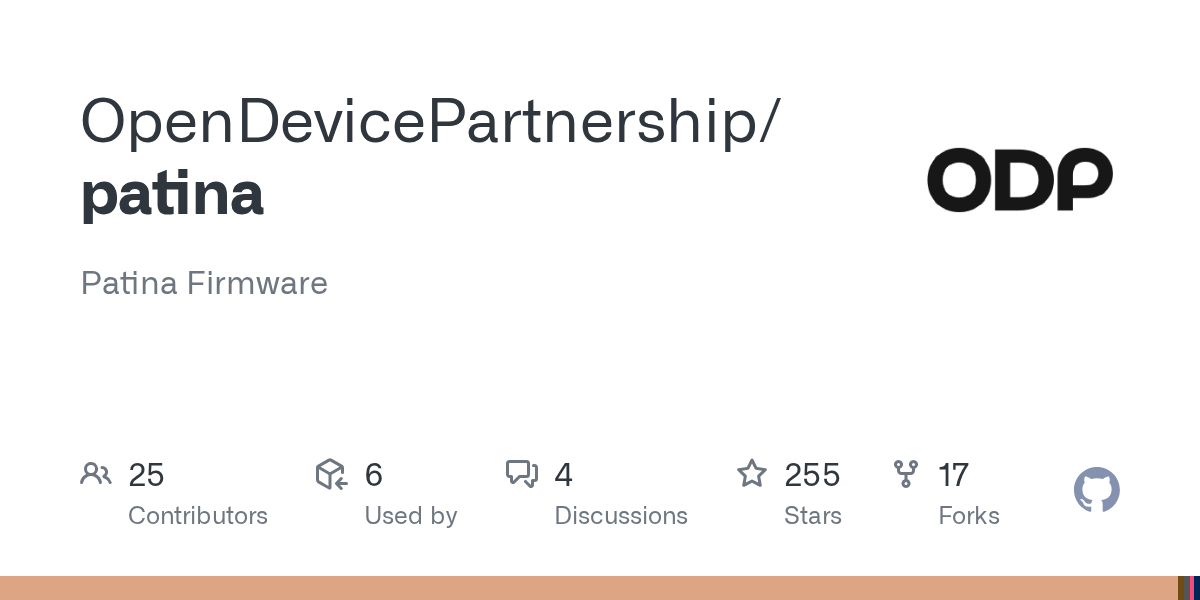Screen dimensions: 1200x600
Task: Click the ODP organization logo
Action: click(1019, 180)
